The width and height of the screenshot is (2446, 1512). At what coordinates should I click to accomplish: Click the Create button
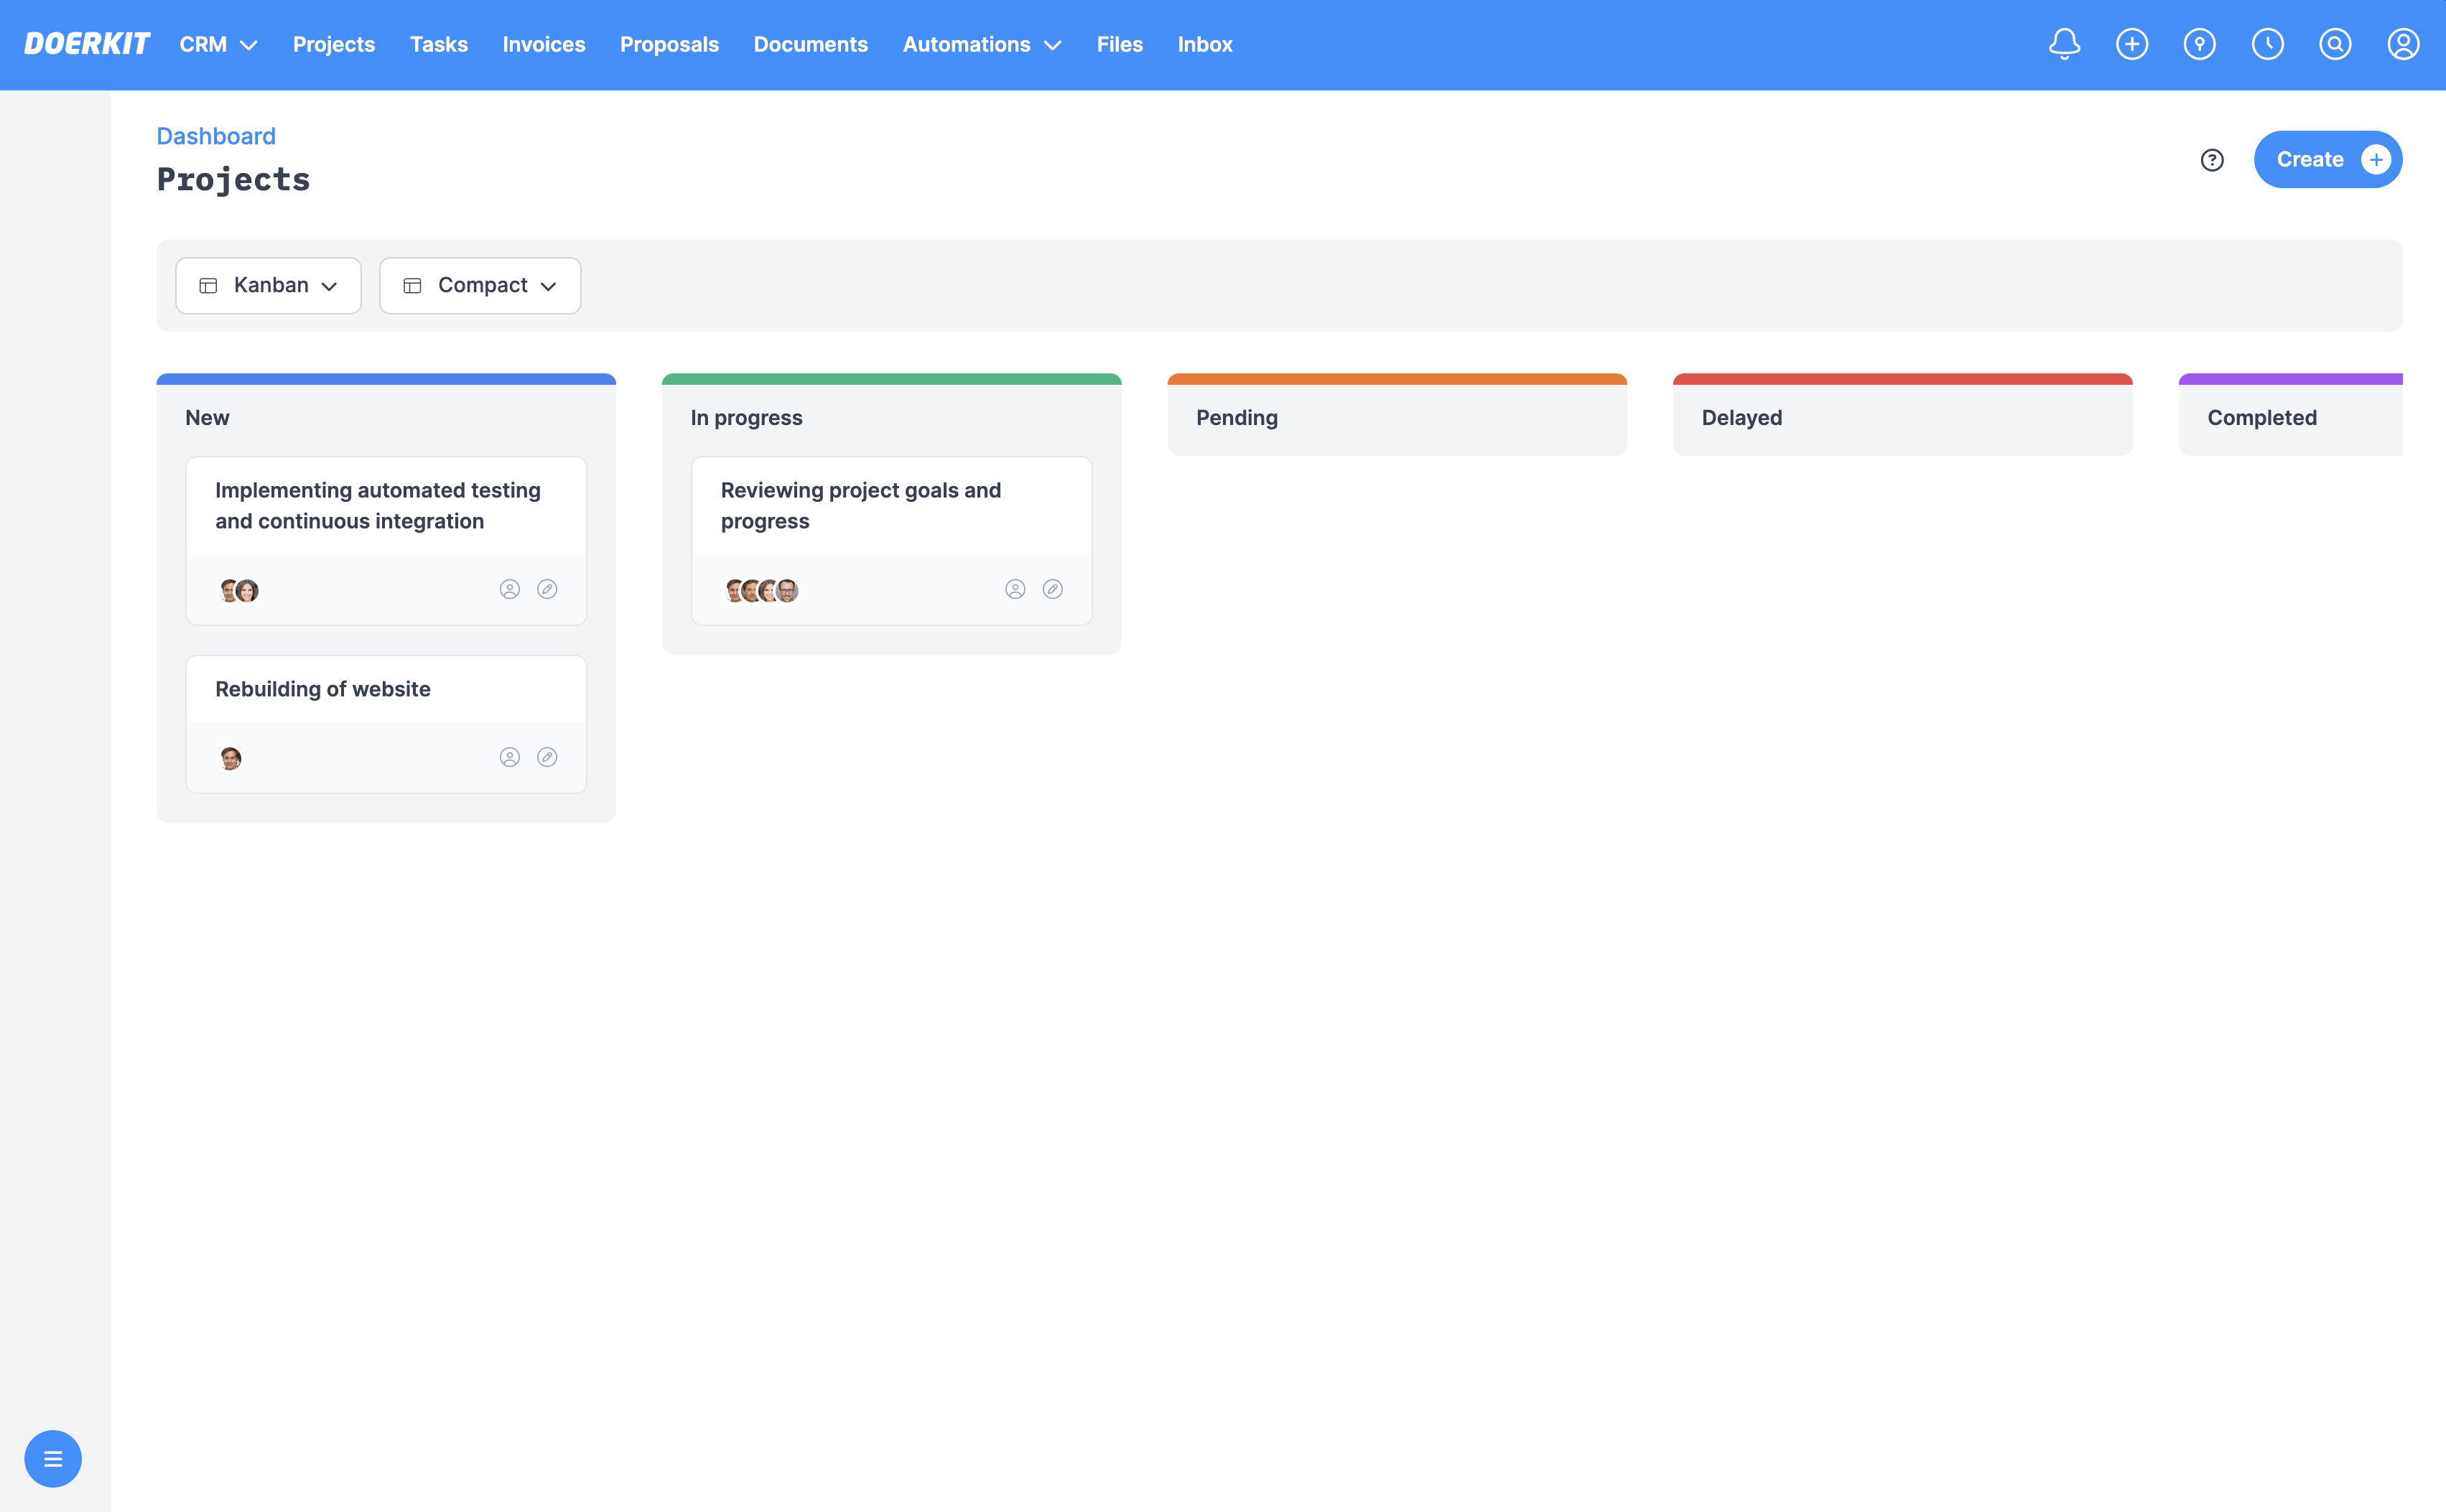click(2327, 159)
